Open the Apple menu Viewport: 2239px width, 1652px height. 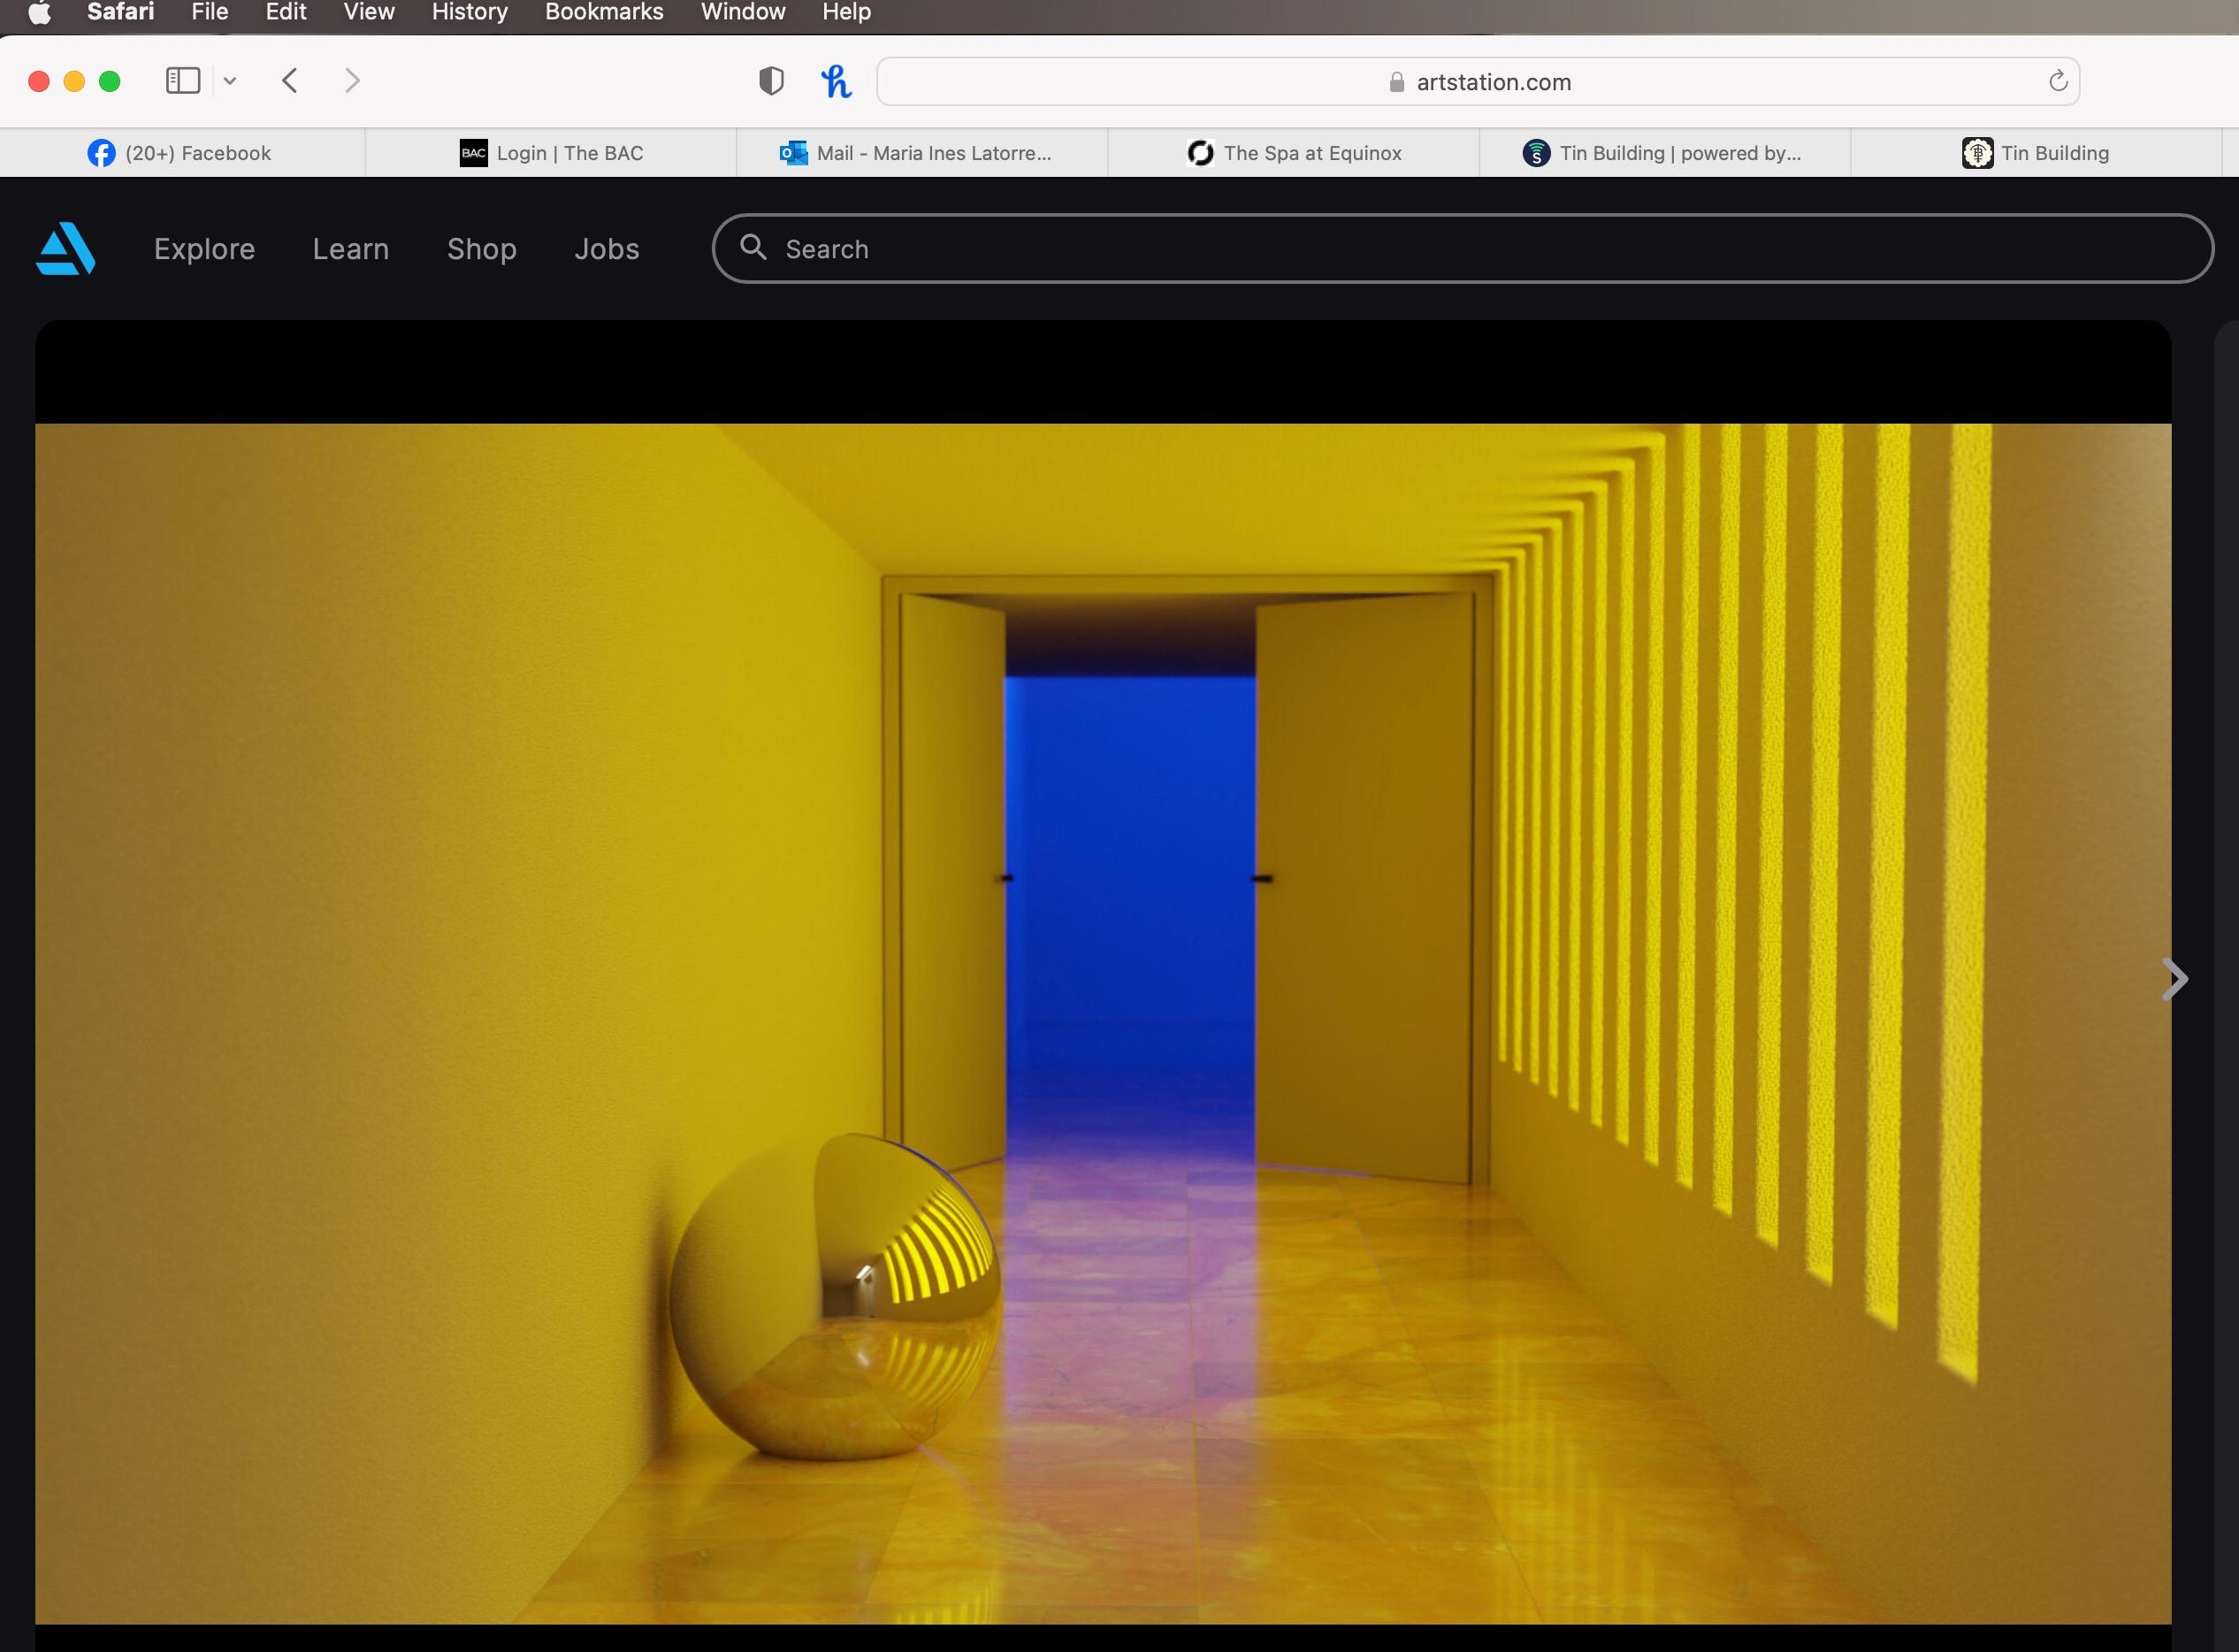pos(39,13)
